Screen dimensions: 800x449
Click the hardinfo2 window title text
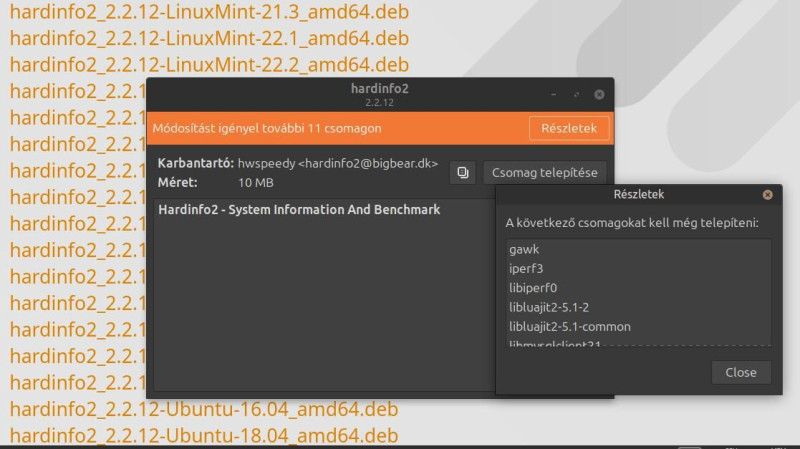click(380, 89)
